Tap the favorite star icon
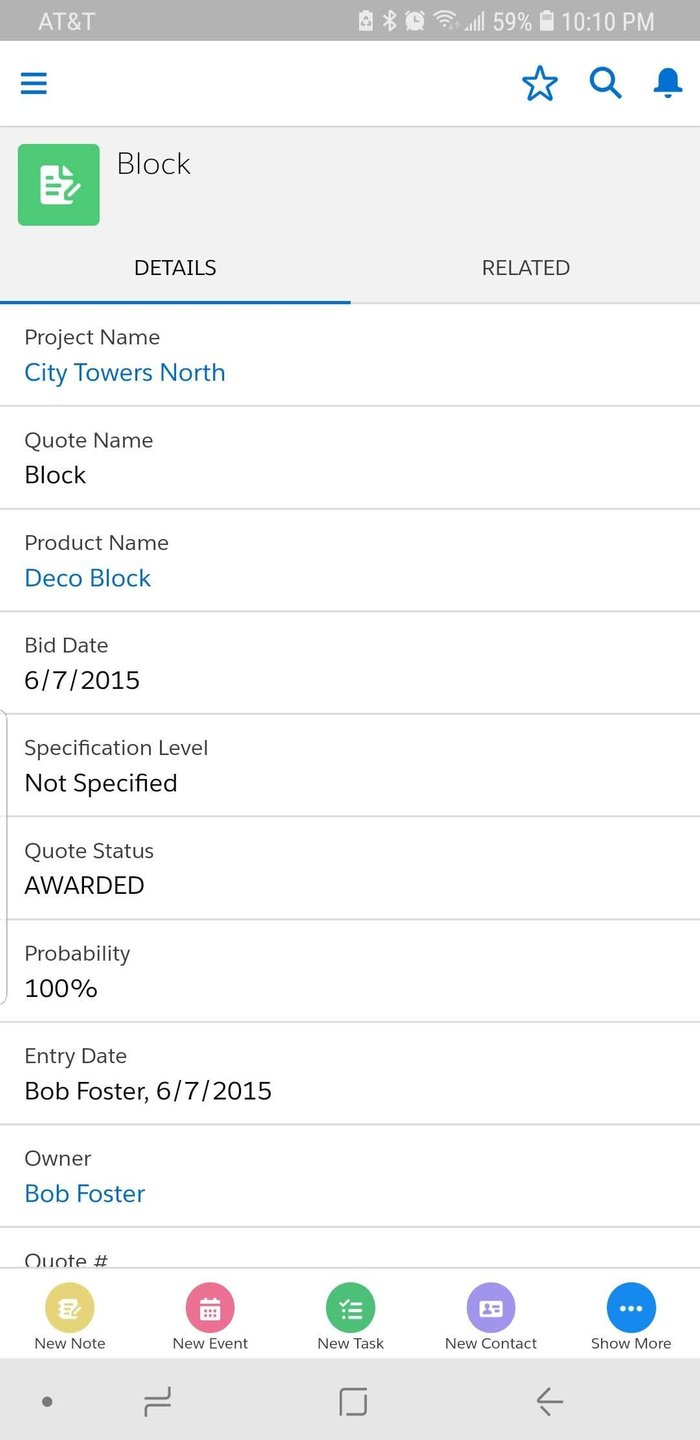 [540, 84]
